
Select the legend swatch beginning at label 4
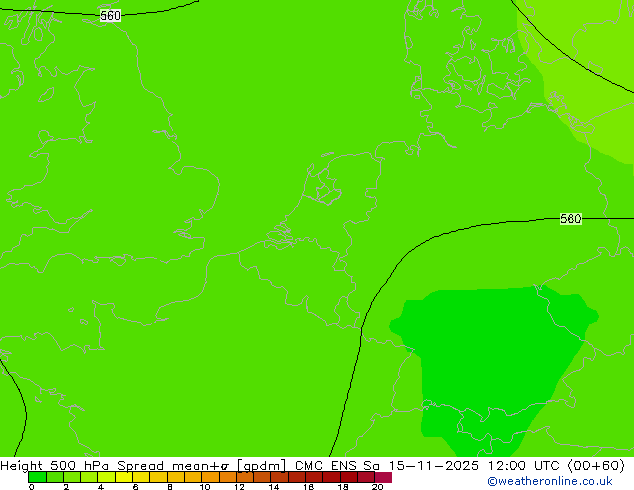(107, 477)
